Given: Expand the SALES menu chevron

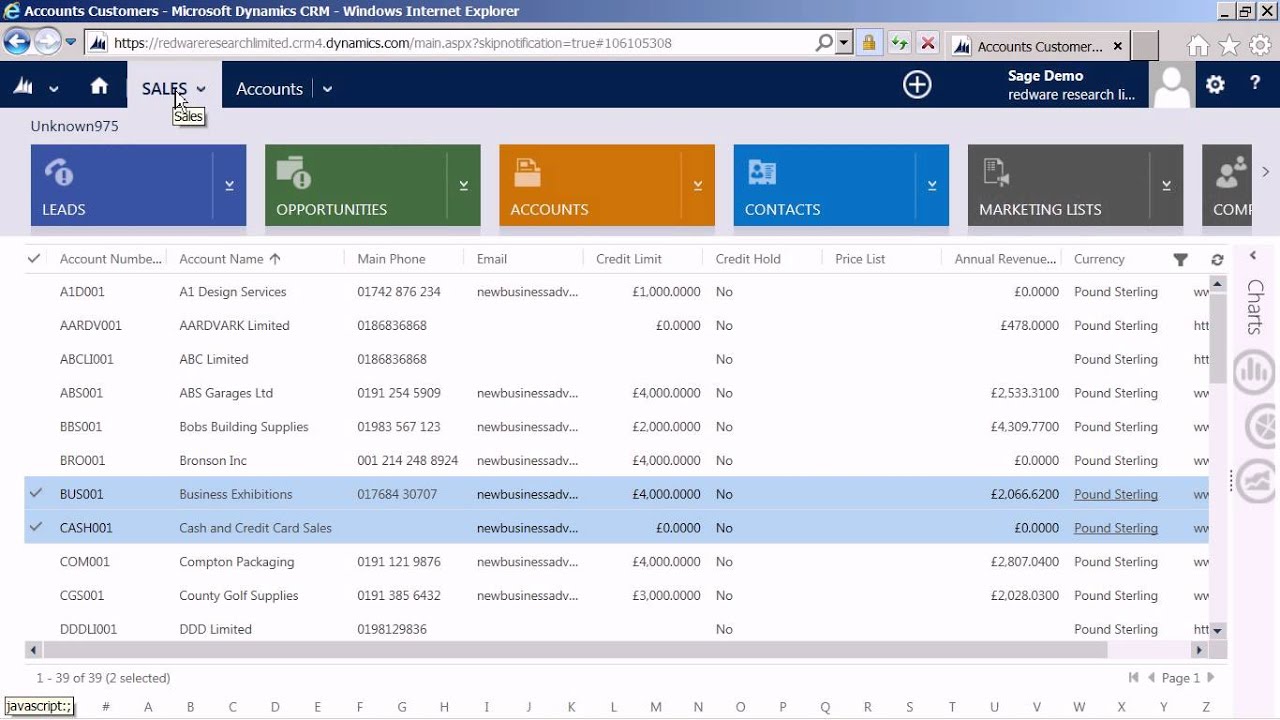Looking at the screenshot, I should (201, 89).
